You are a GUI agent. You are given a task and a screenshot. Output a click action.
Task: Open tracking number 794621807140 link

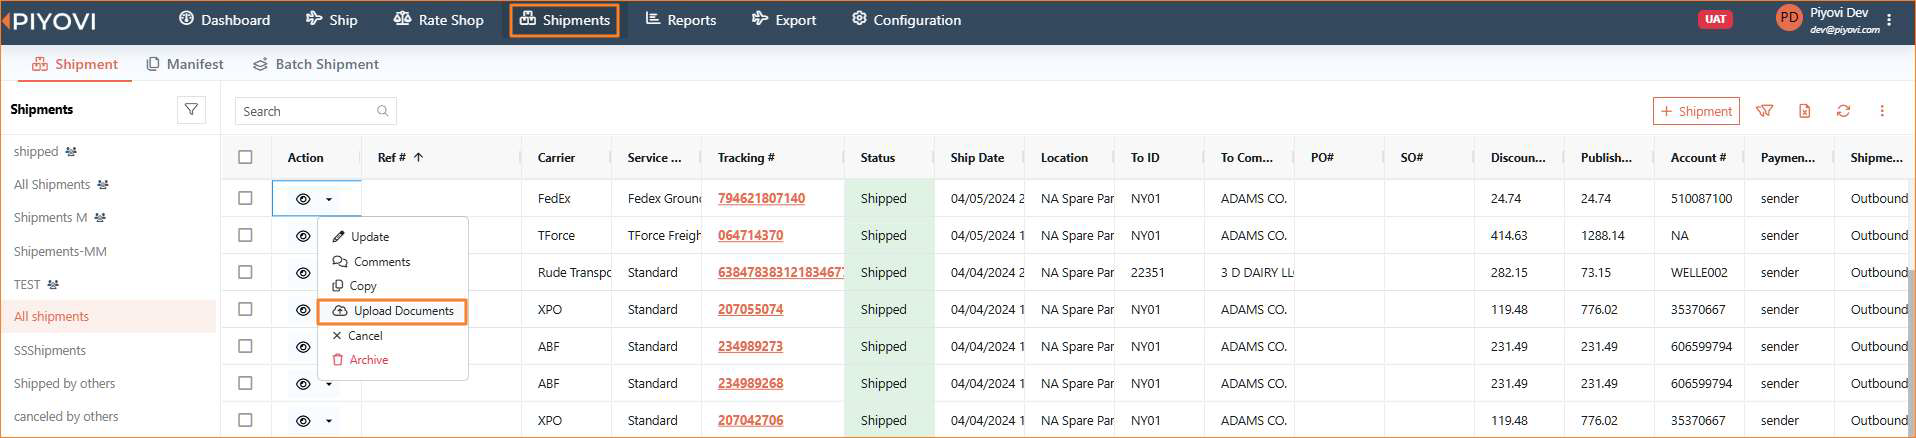tap(761, 198)
